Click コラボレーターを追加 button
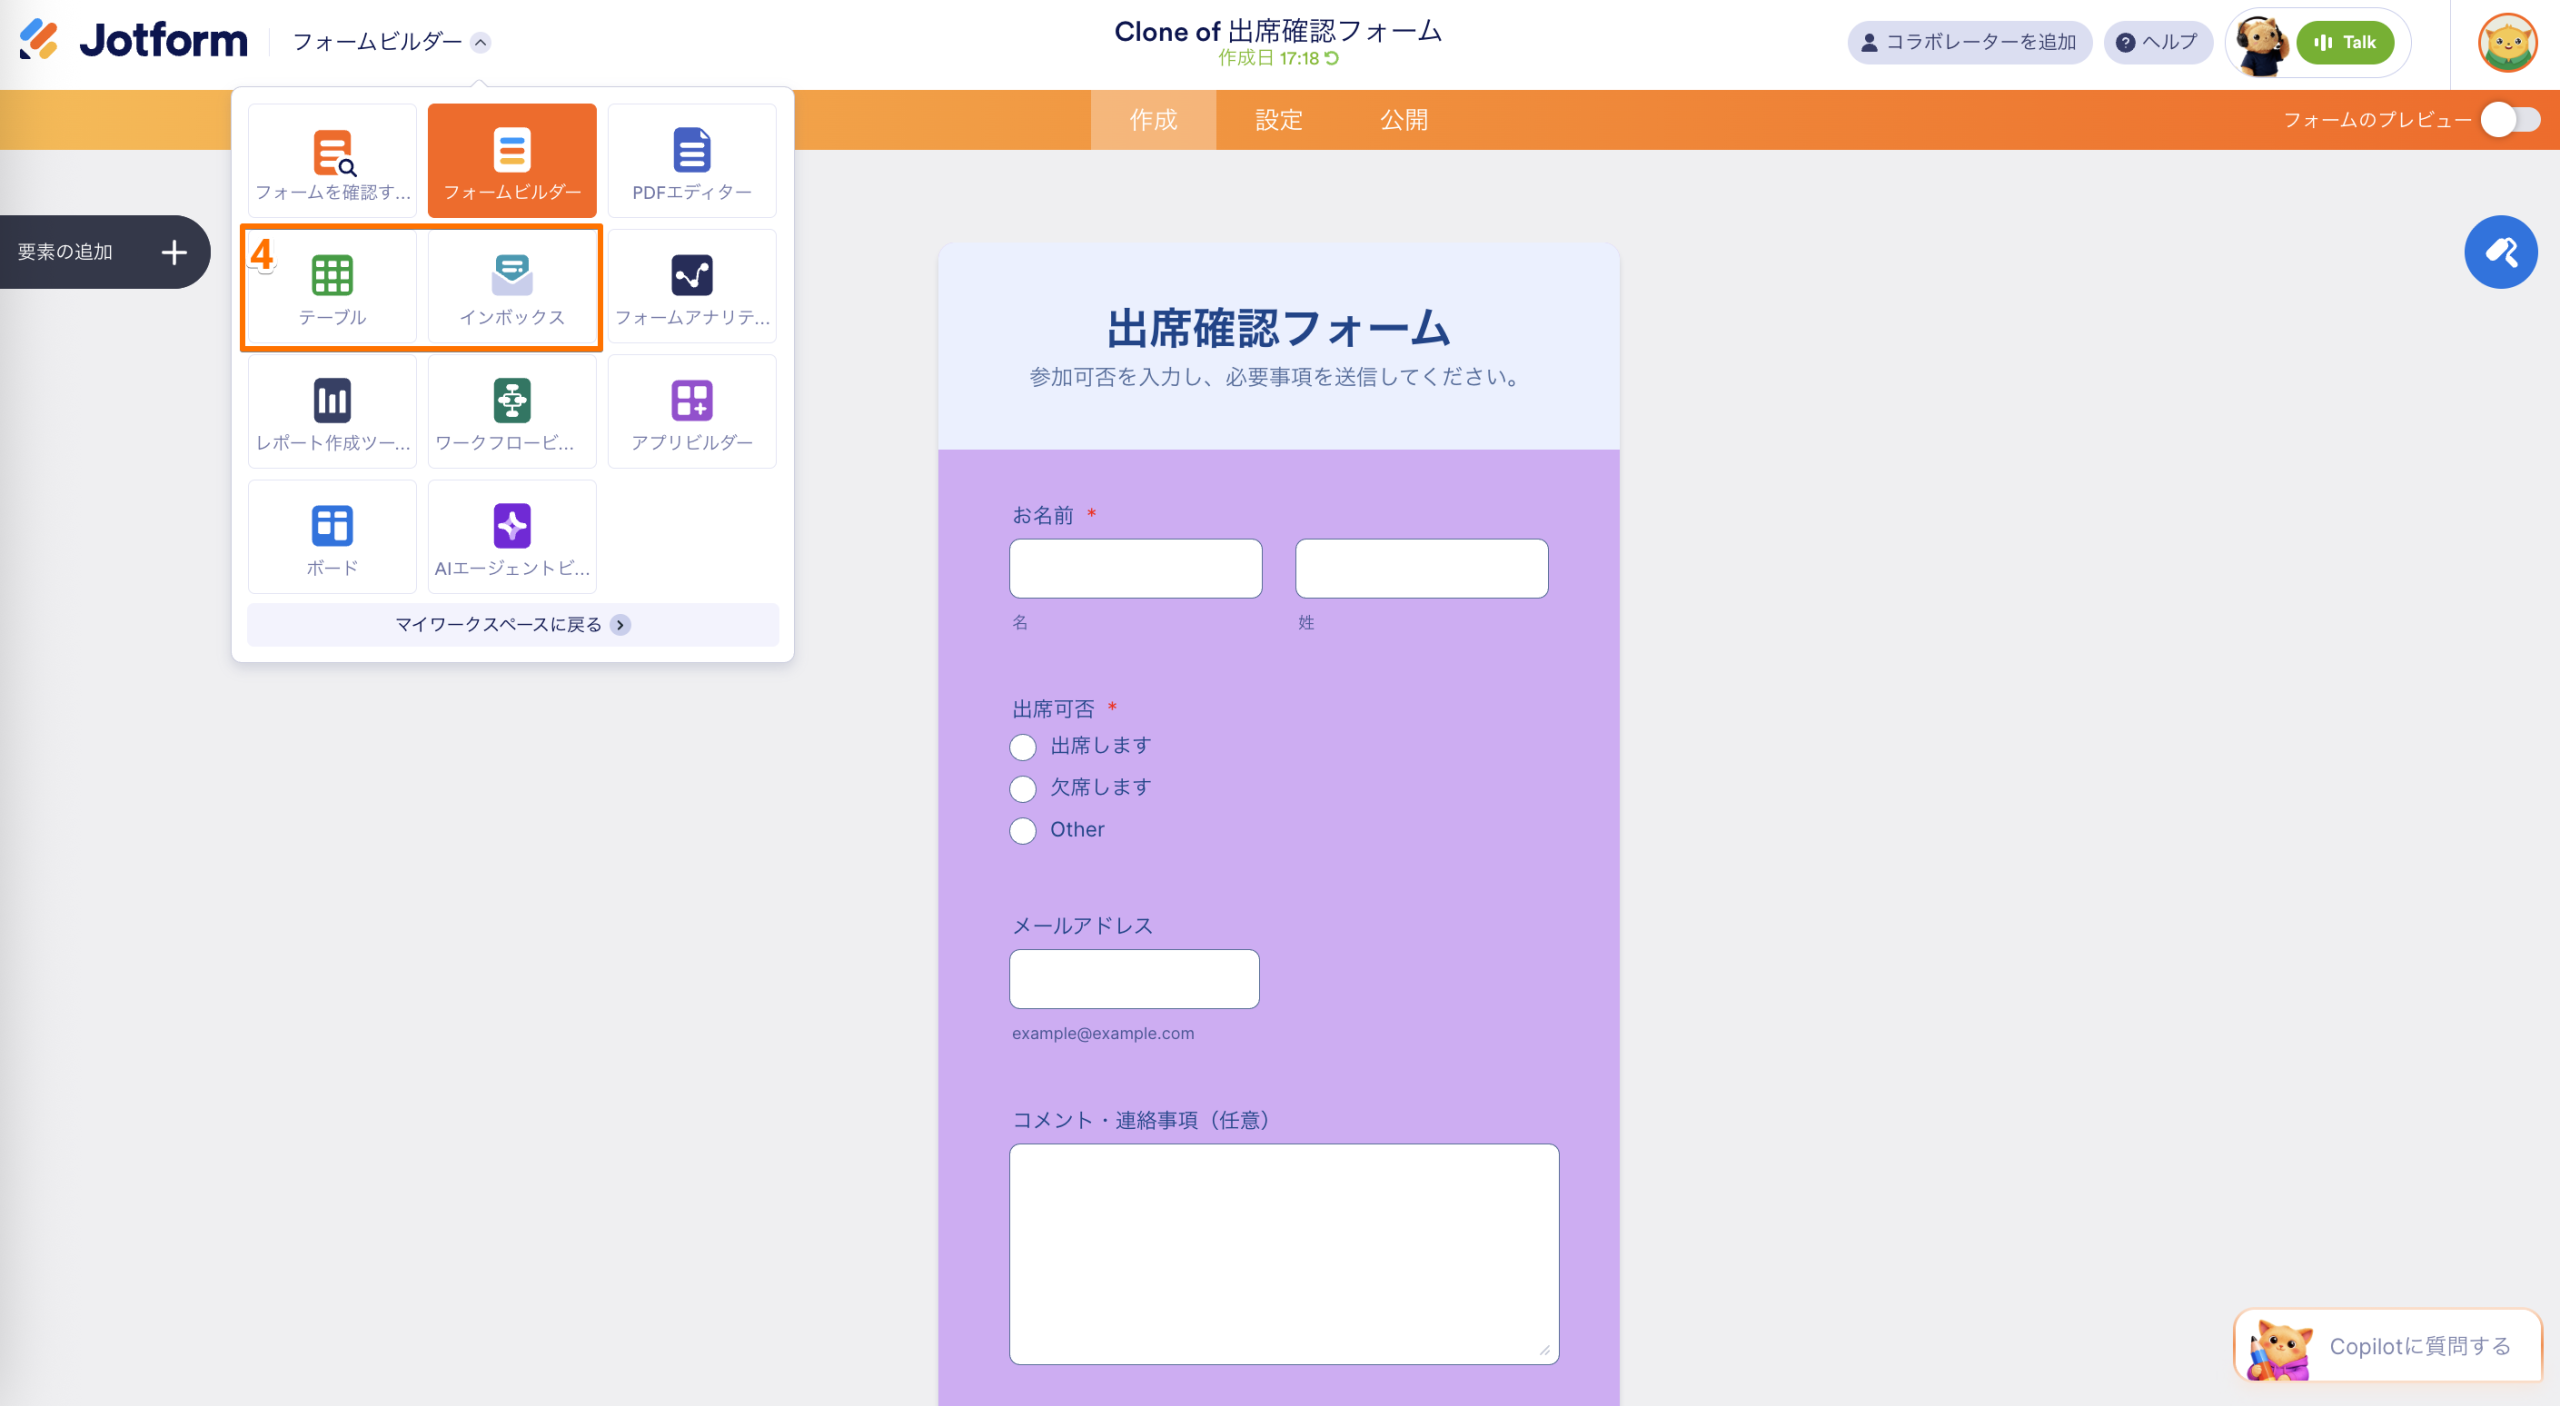Screen dimensions: 2560x1406 pyautogui.click(x=1969, y=43)
